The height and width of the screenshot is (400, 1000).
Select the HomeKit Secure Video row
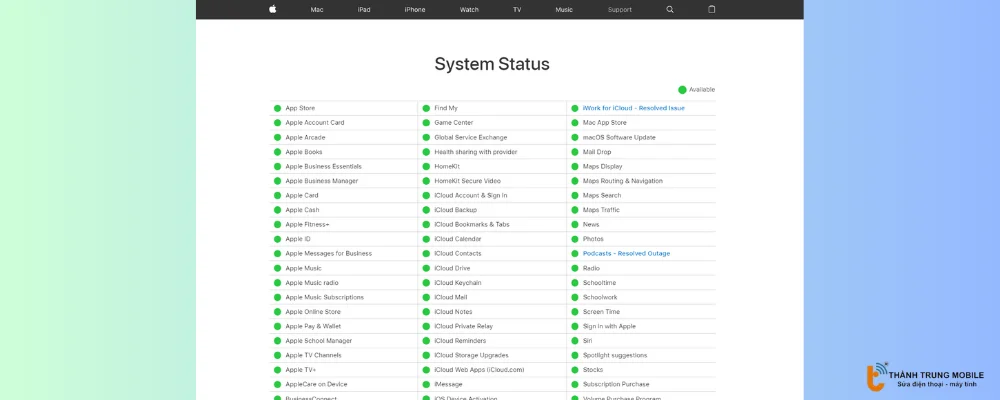coord(492,181)
